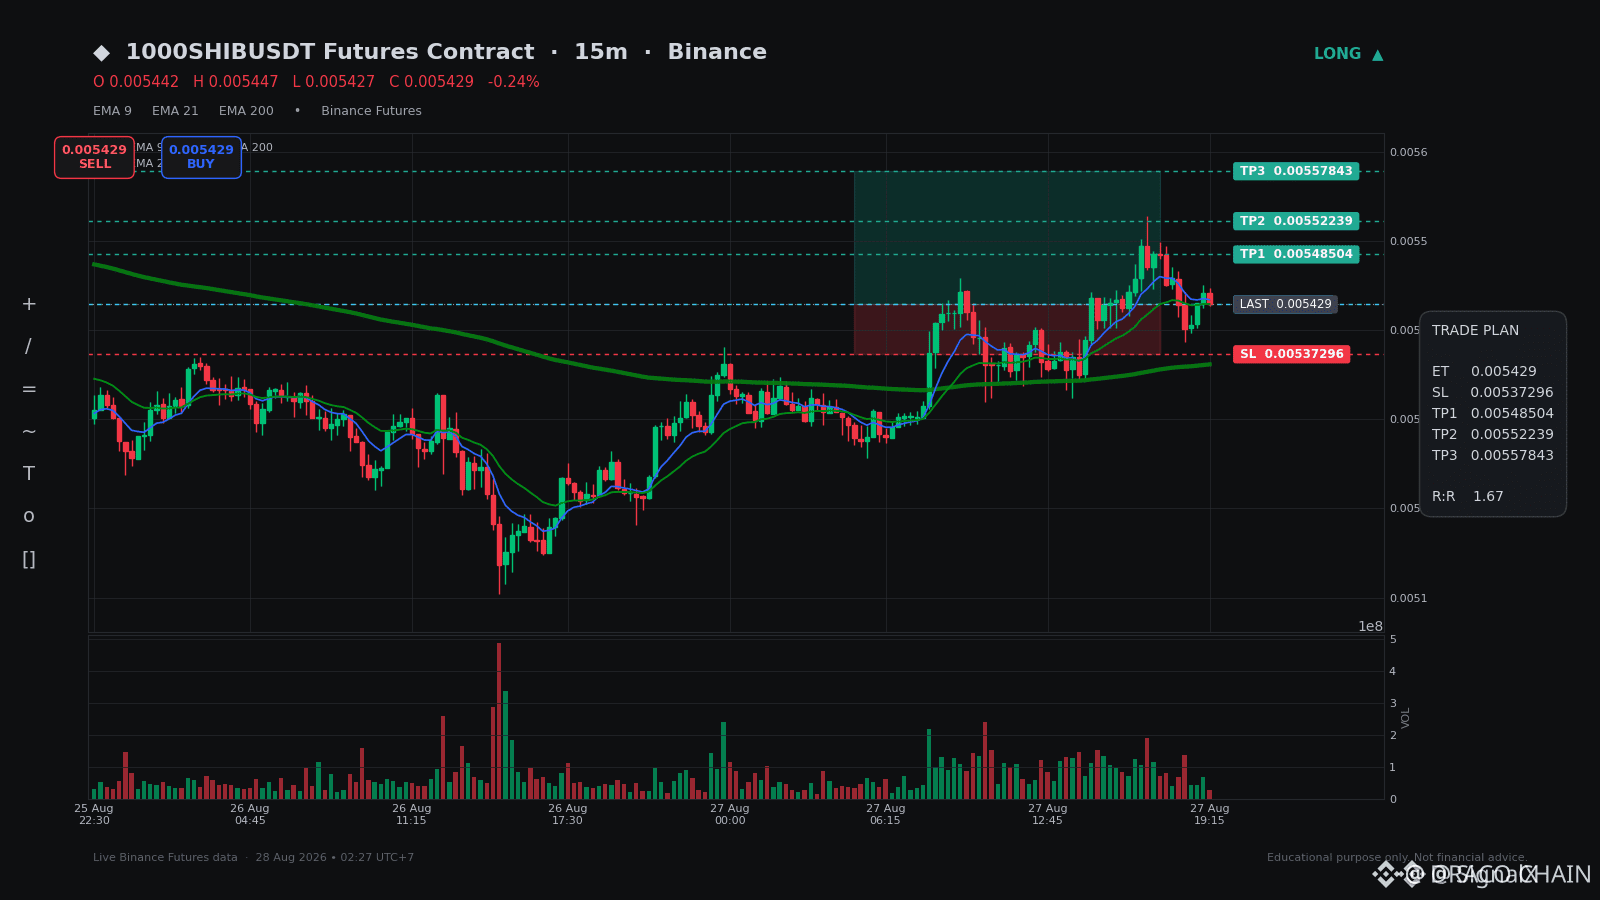This screenshot has height=900, width=1600.
Task: Click the R:R 1.67 row in Trade Plan
Action: 1468,497
